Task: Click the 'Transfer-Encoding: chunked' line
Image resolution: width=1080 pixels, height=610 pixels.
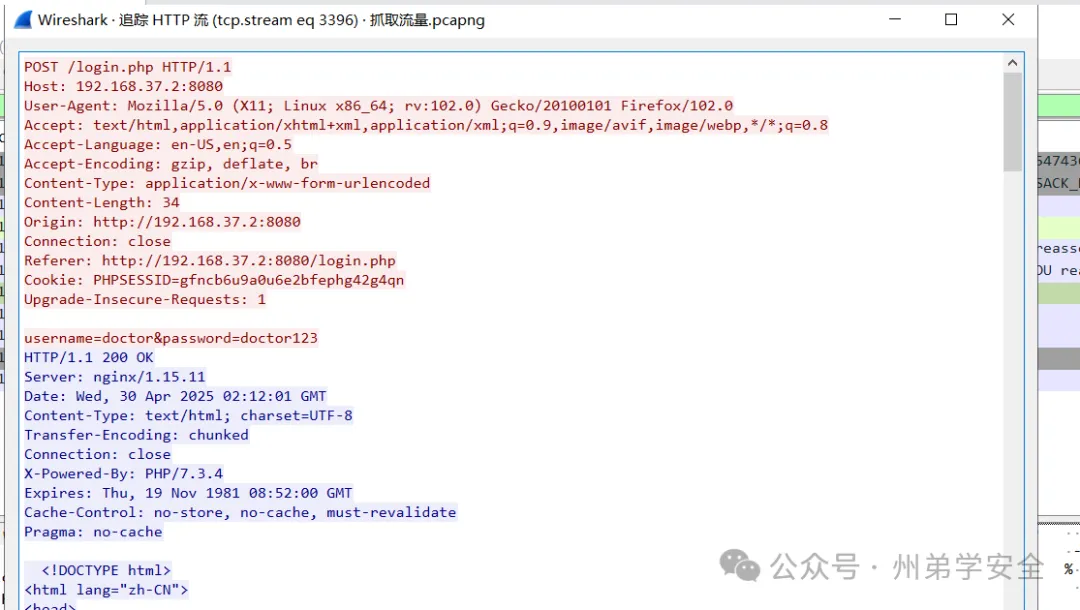Action: click(136, 434)
